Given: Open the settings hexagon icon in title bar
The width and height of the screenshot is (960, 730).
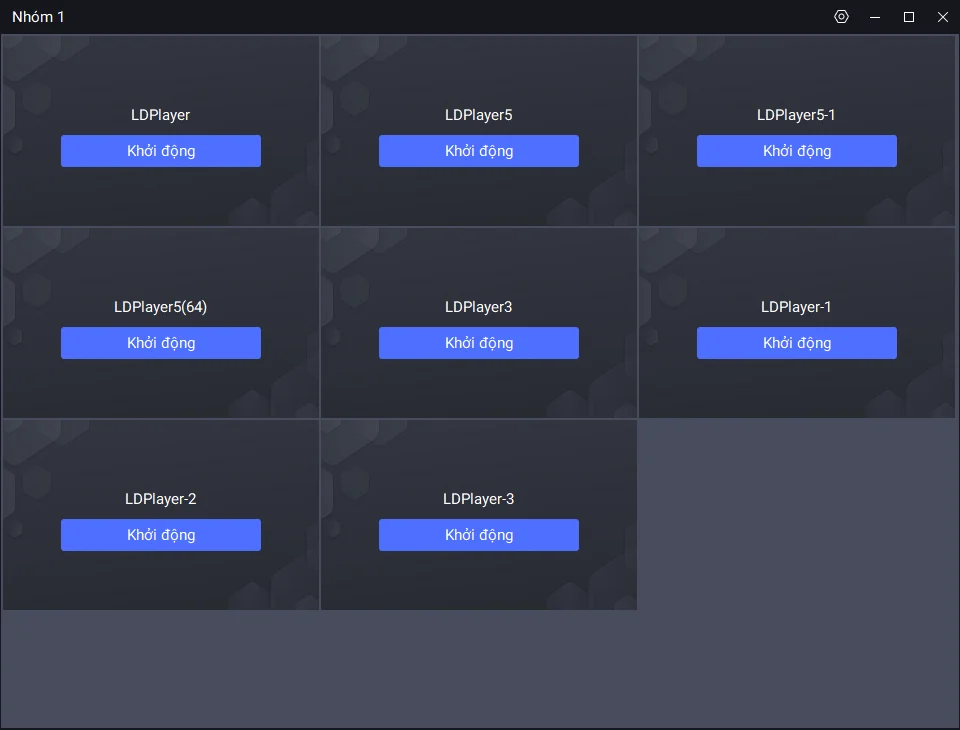Looking at the screenshot, I should [x=841, y=17].
